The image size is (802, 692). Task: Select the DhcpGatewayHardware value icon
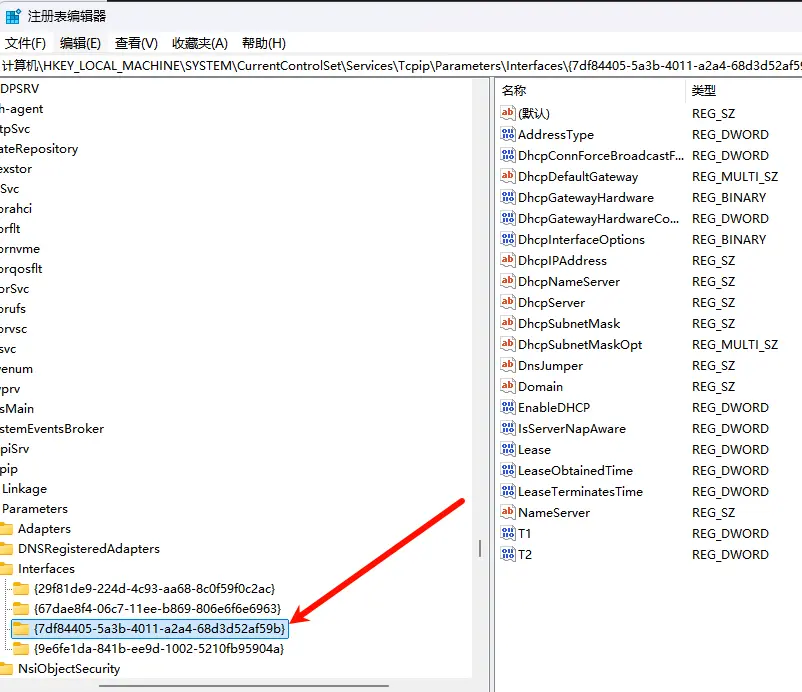point(507,197)
